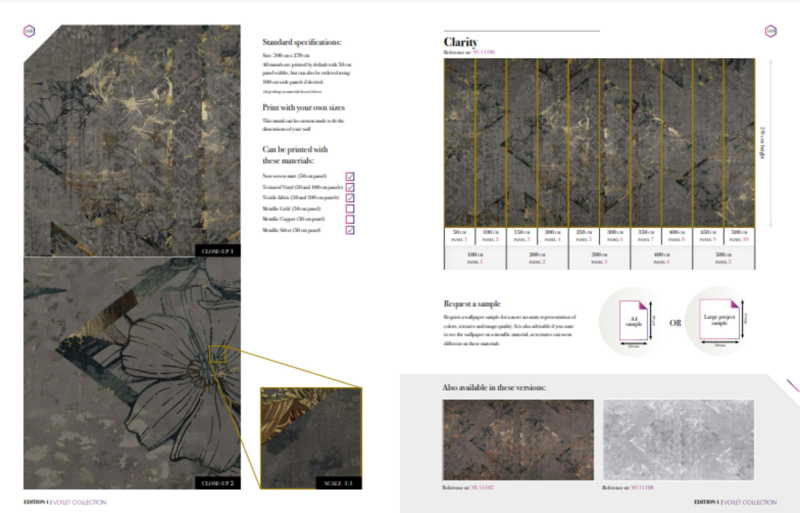800x513 pixels.
Task: Click the "Also available in these versions:" heading
Action: click(494, 387)
